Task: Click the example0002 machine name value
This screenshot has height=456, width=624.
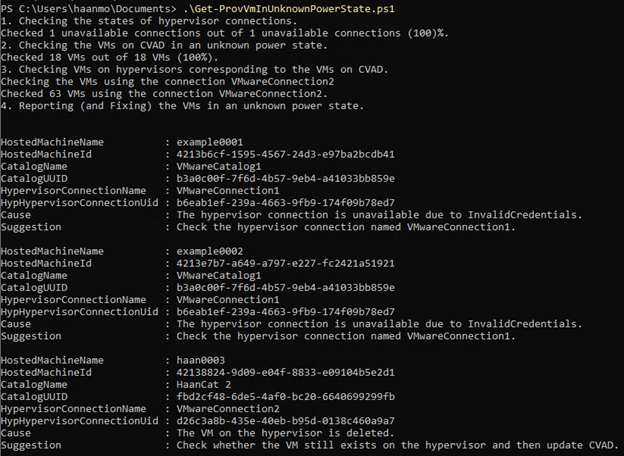Action: tap(210, 251)
